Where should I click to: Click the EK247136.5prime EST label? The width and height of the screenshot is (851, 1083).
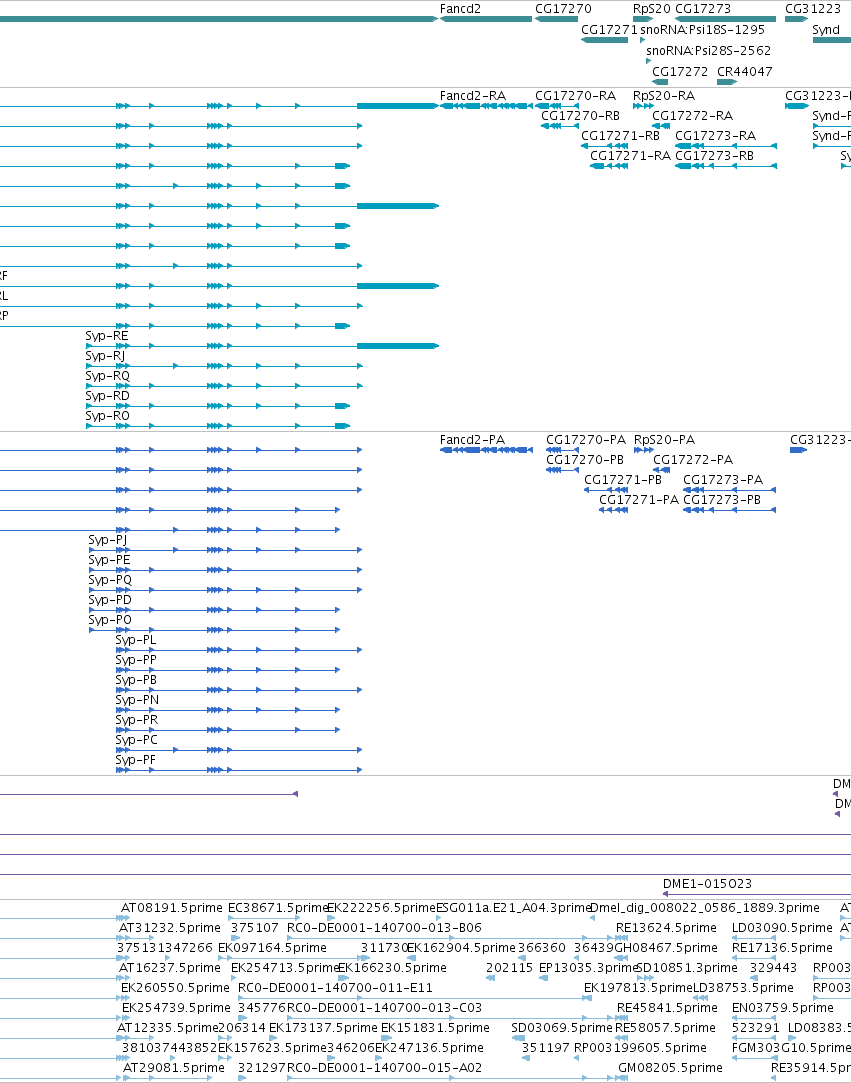click(x=429, y=1048)
